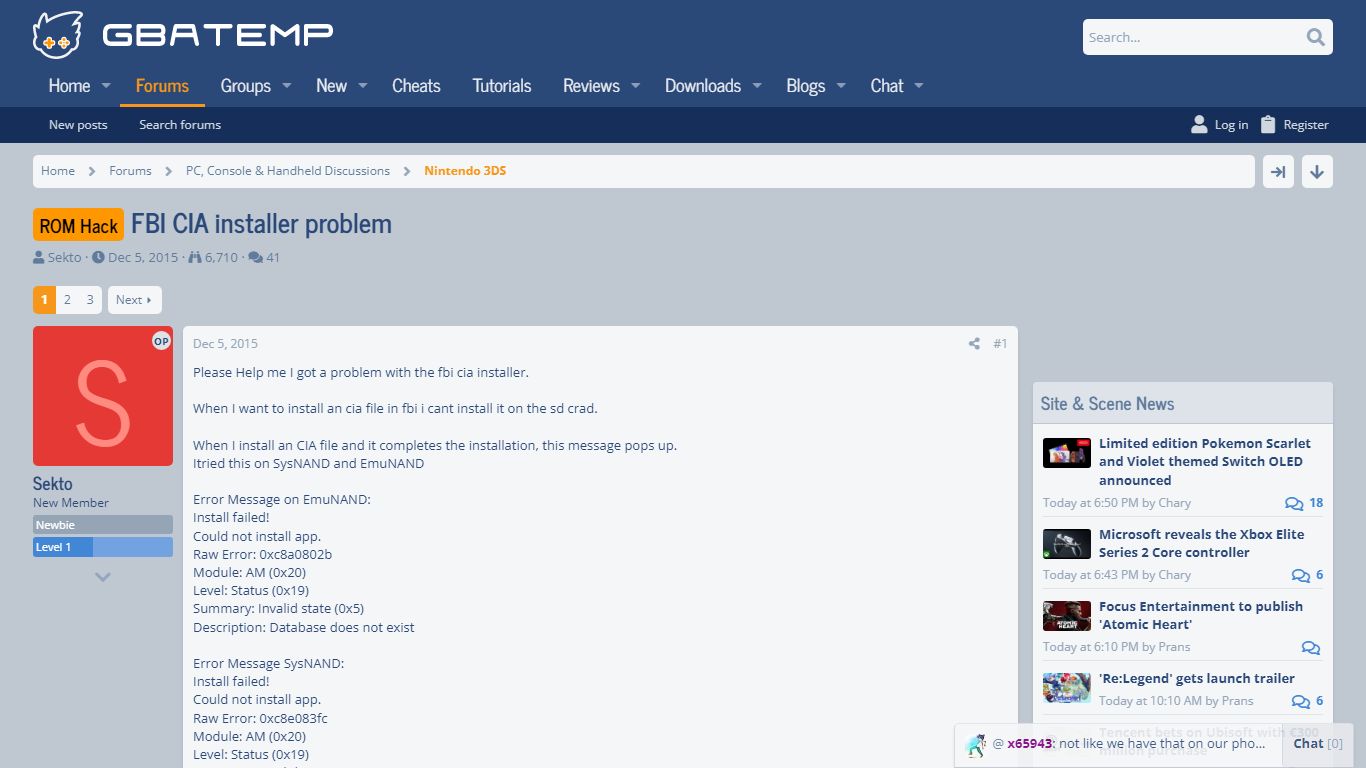Open the GBAtemp logo homepage
Viewport: 1366px width, 768px height.
coord(183,35)
